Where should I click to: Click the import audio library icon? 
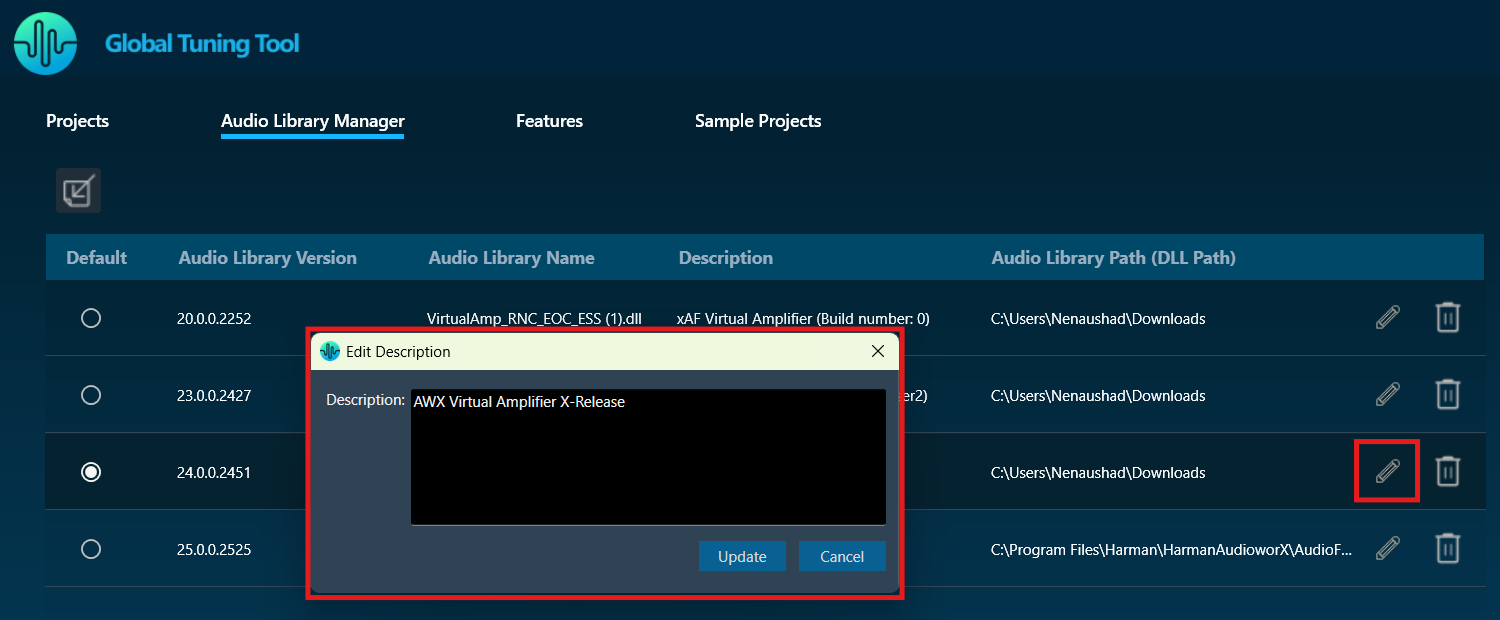pyautogui.click(x=78, y=190)
